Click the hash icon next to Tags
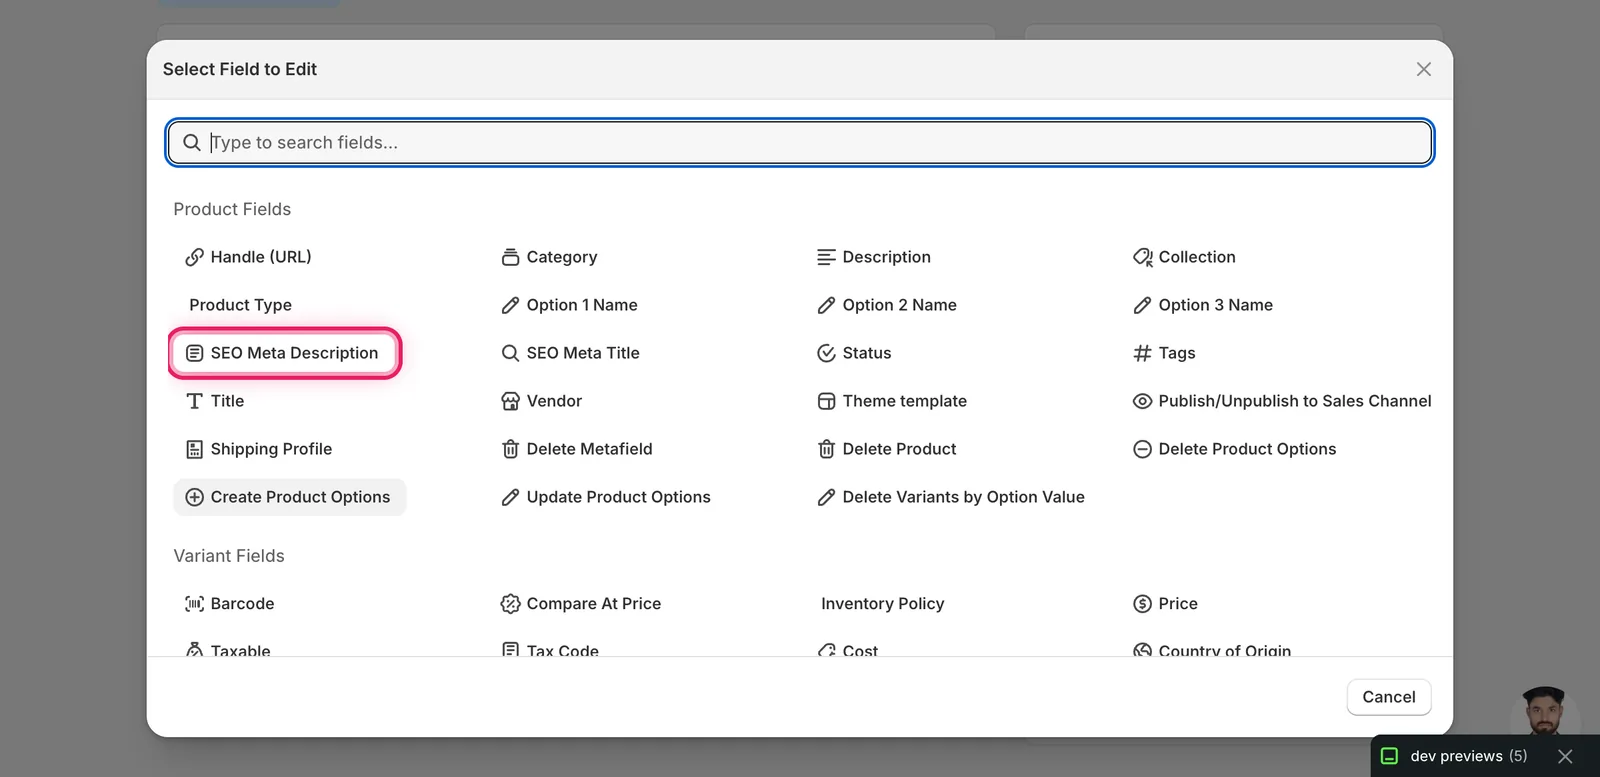This screenshot has width=1600, height=777. [x=1142, y=353]
